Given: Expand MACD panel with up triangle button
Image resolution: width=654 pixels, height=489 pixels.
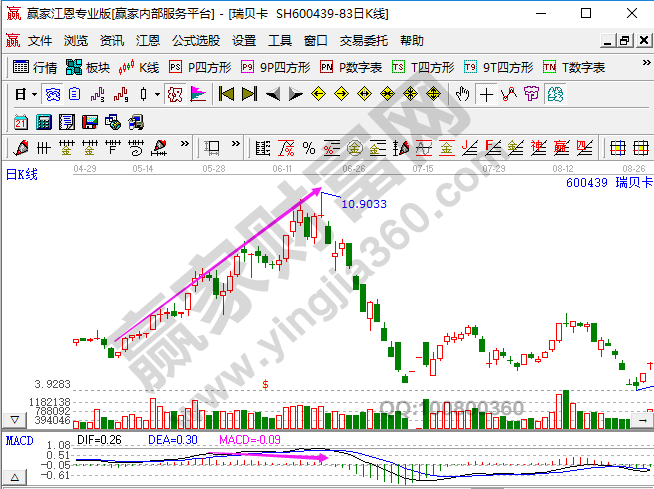Looking at the screenshot, I should (15, 477).
